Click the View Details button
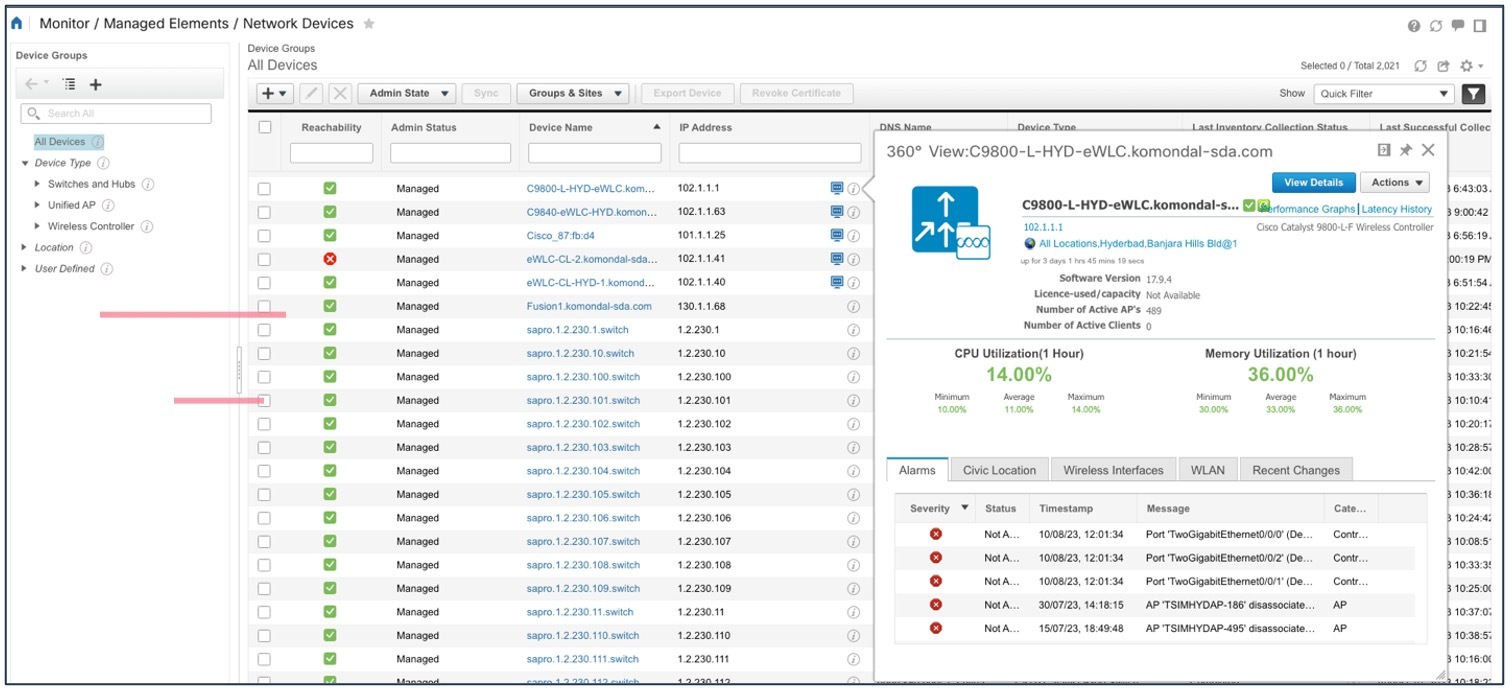The image size is (1512, 694). point(1313,182)
